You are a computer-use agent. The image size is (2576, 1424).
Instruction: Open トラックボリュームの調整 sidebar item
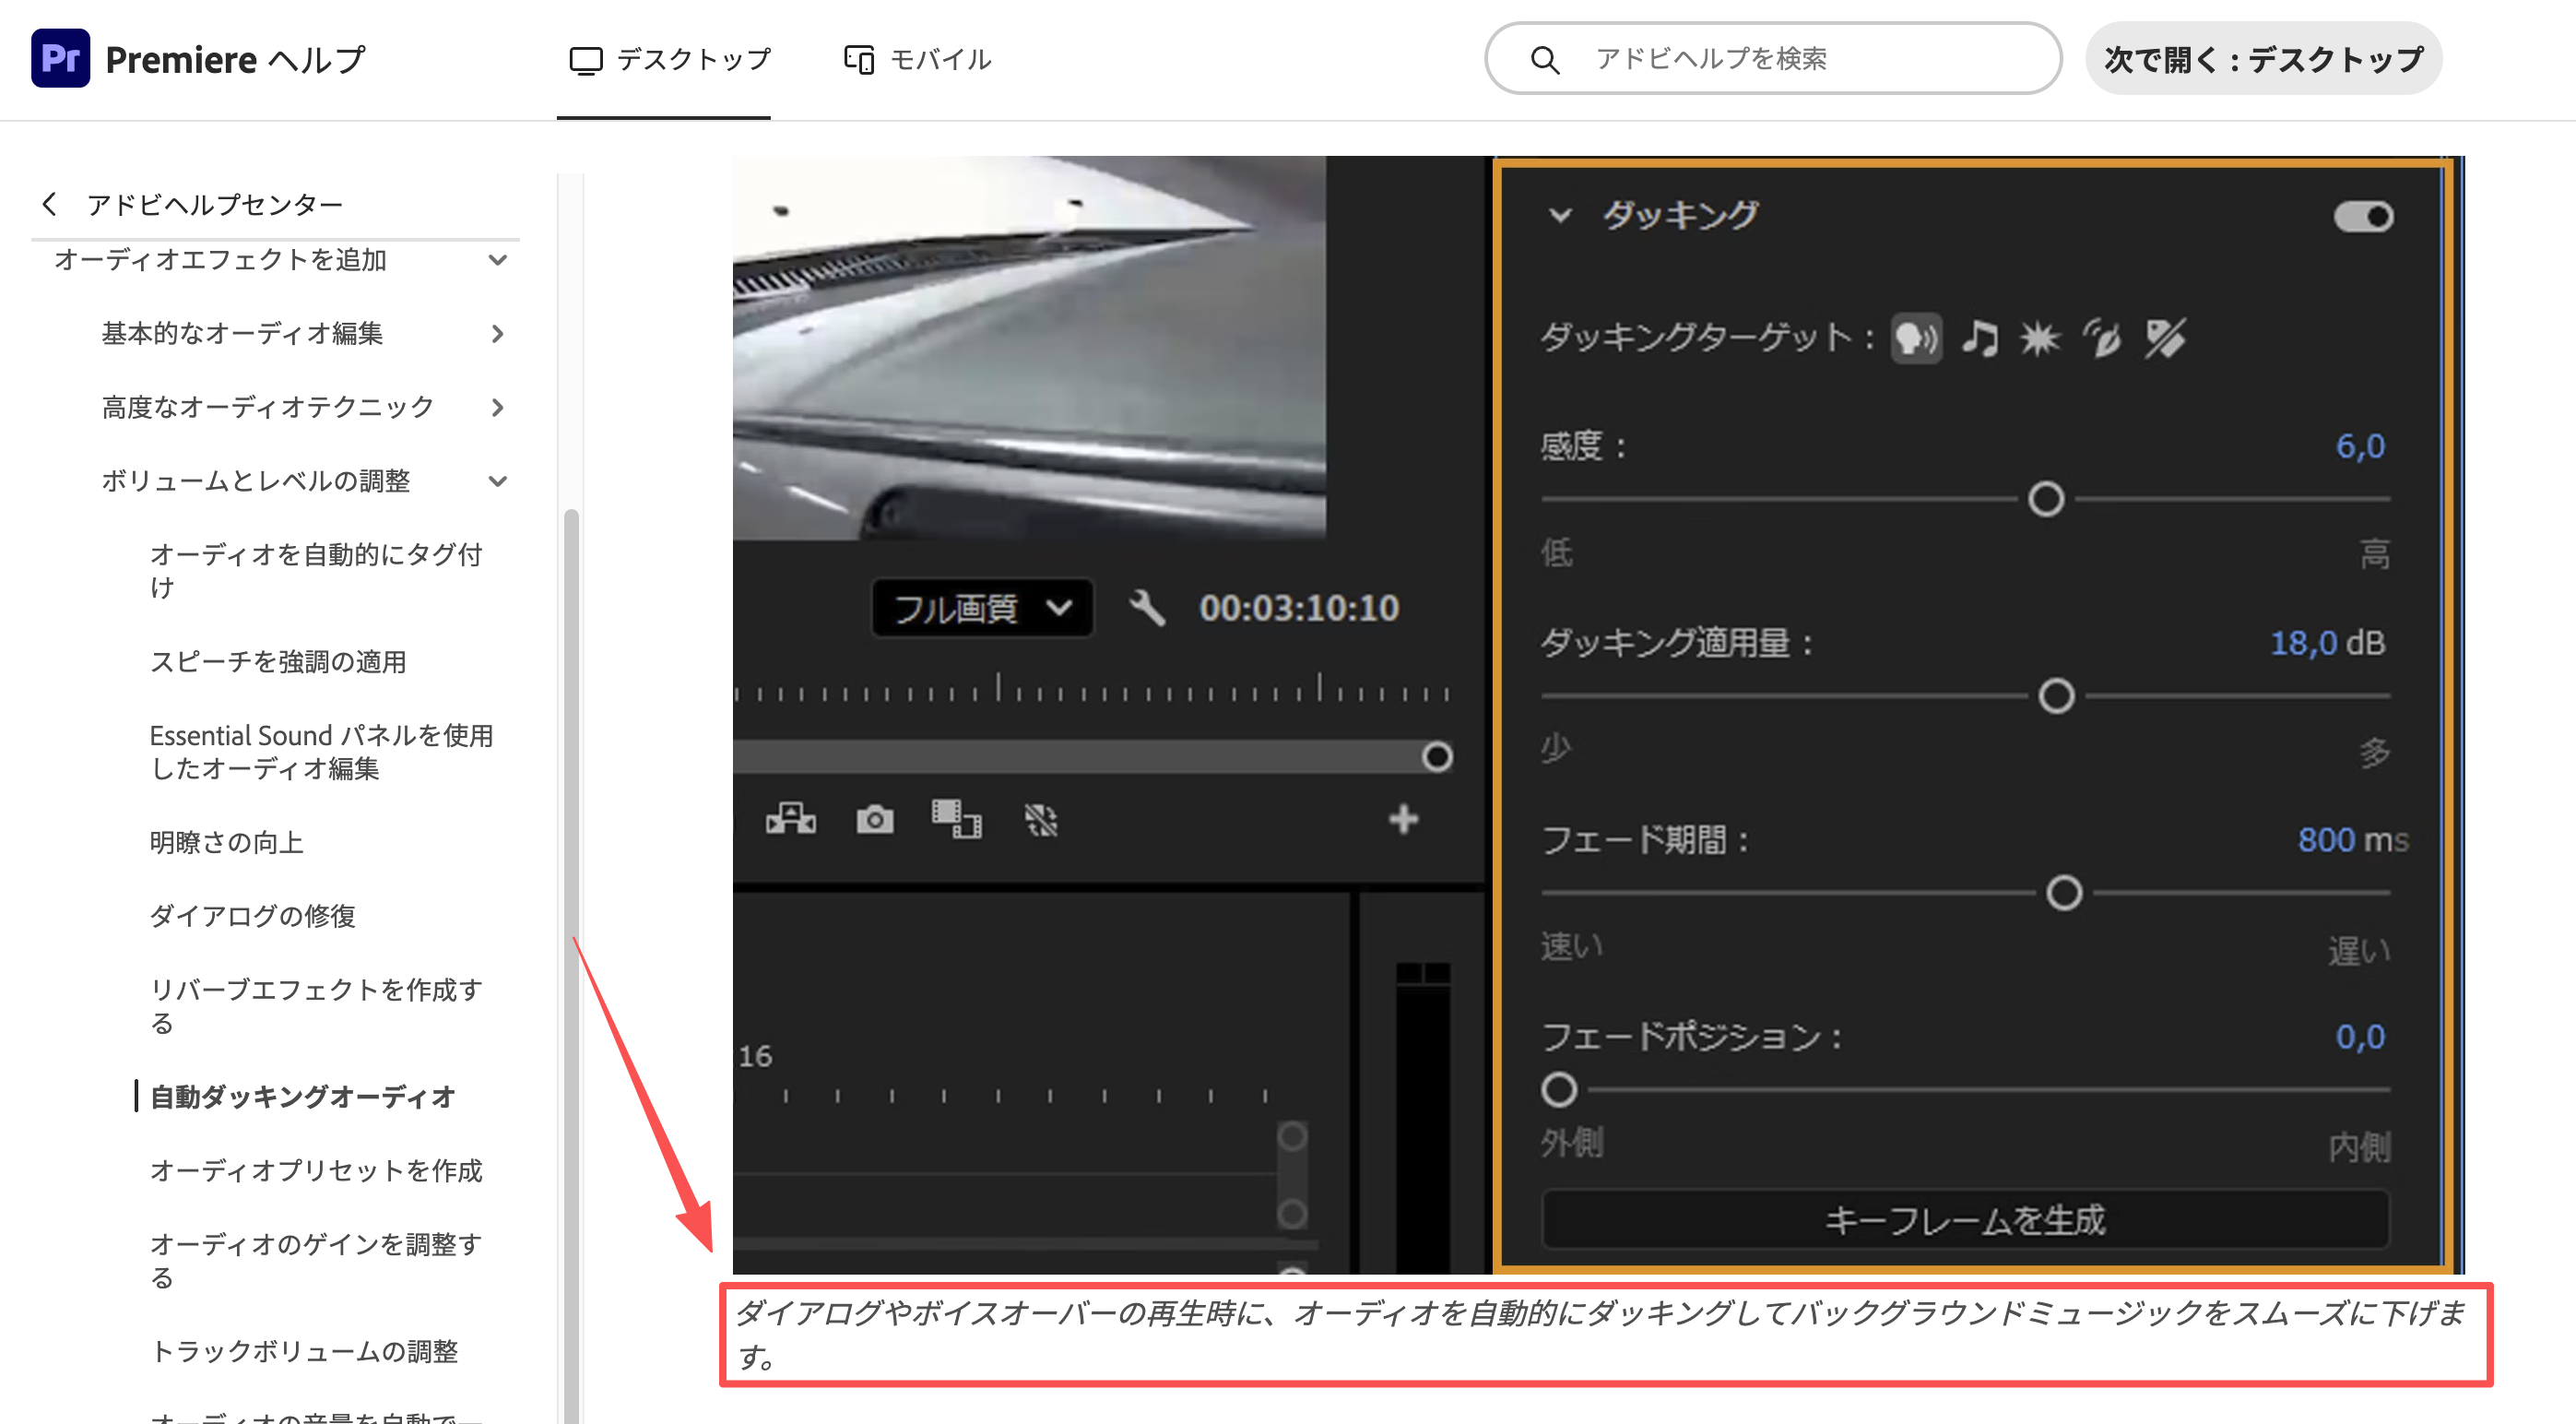(x=304, y=1352)
